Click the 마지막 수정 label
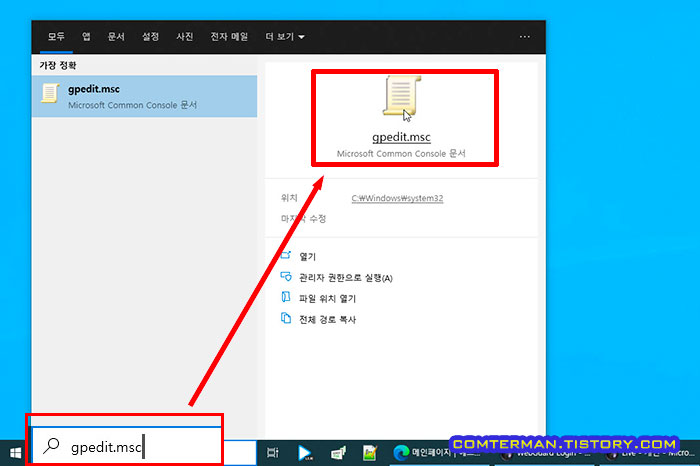Screen dimensions: 700x466 tap(304, 219)
